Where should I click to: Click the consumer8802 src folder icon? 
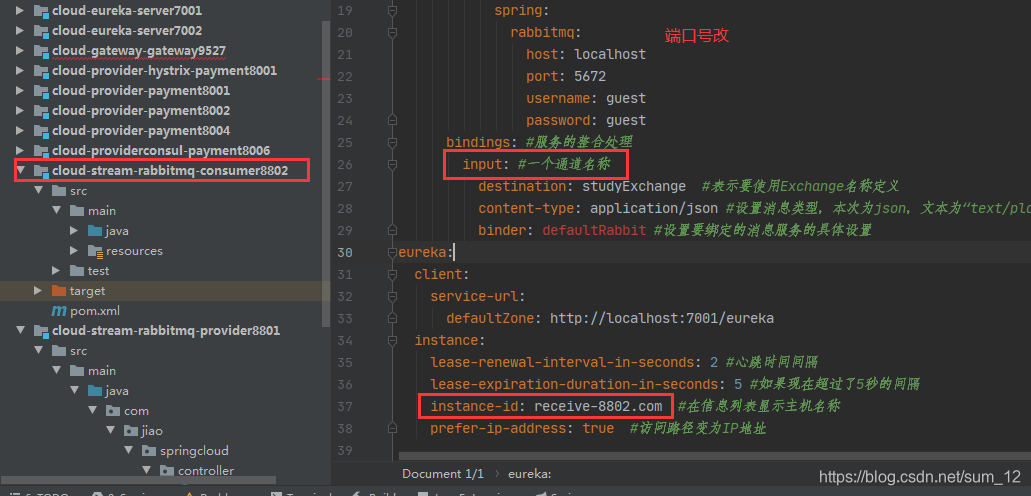pos(59,191)
